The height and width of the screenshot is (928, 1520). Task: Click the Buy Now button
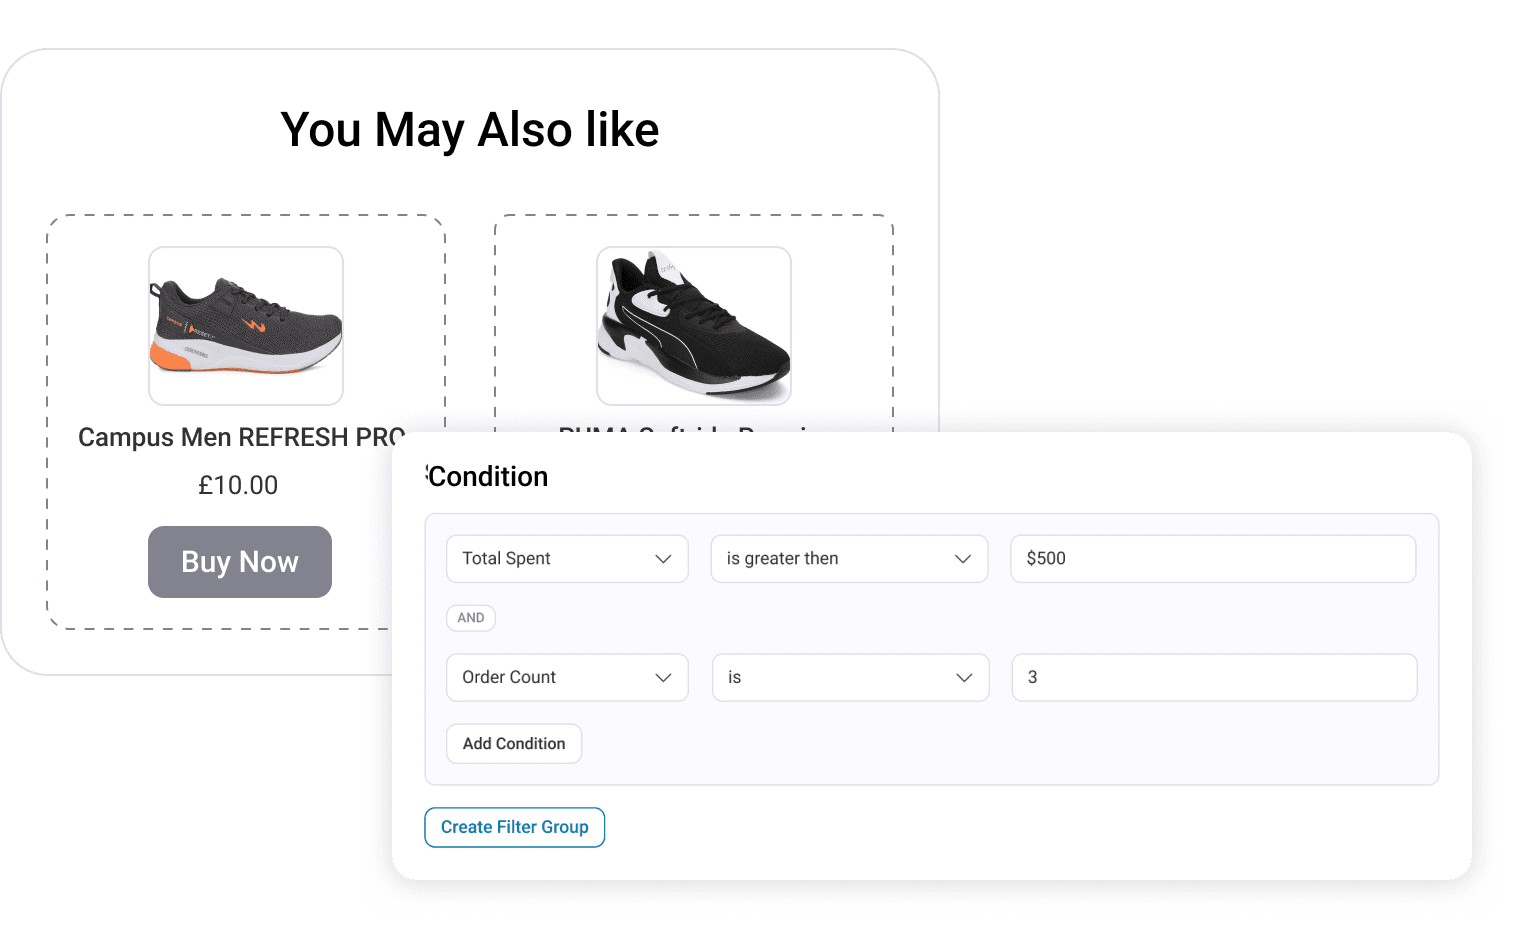click(x=239, y=561)
